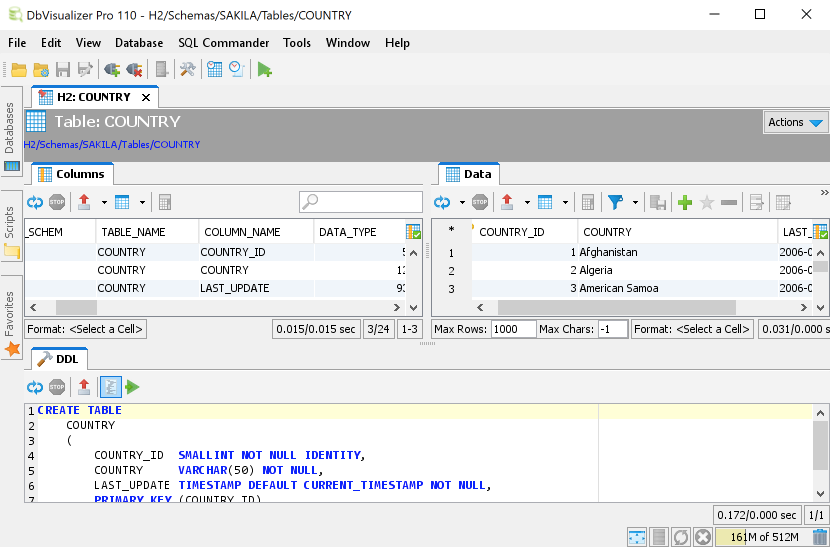
Task: Click the blue table grid icon in Data toolbar
Action: 545,202
